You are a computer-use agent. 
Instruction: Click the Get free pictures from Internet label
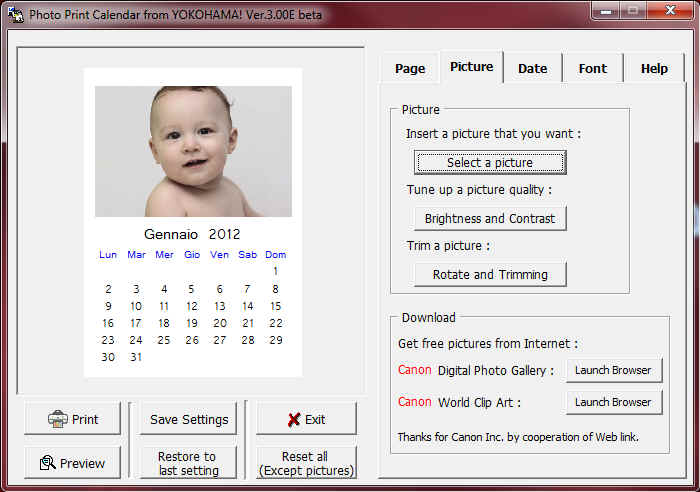488,343
